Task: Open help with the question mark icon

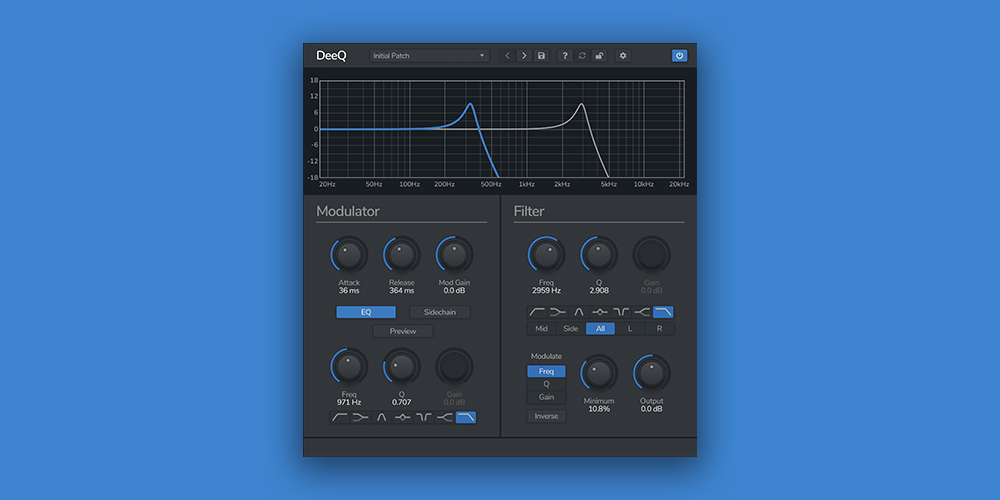Action: coord(565,56)
